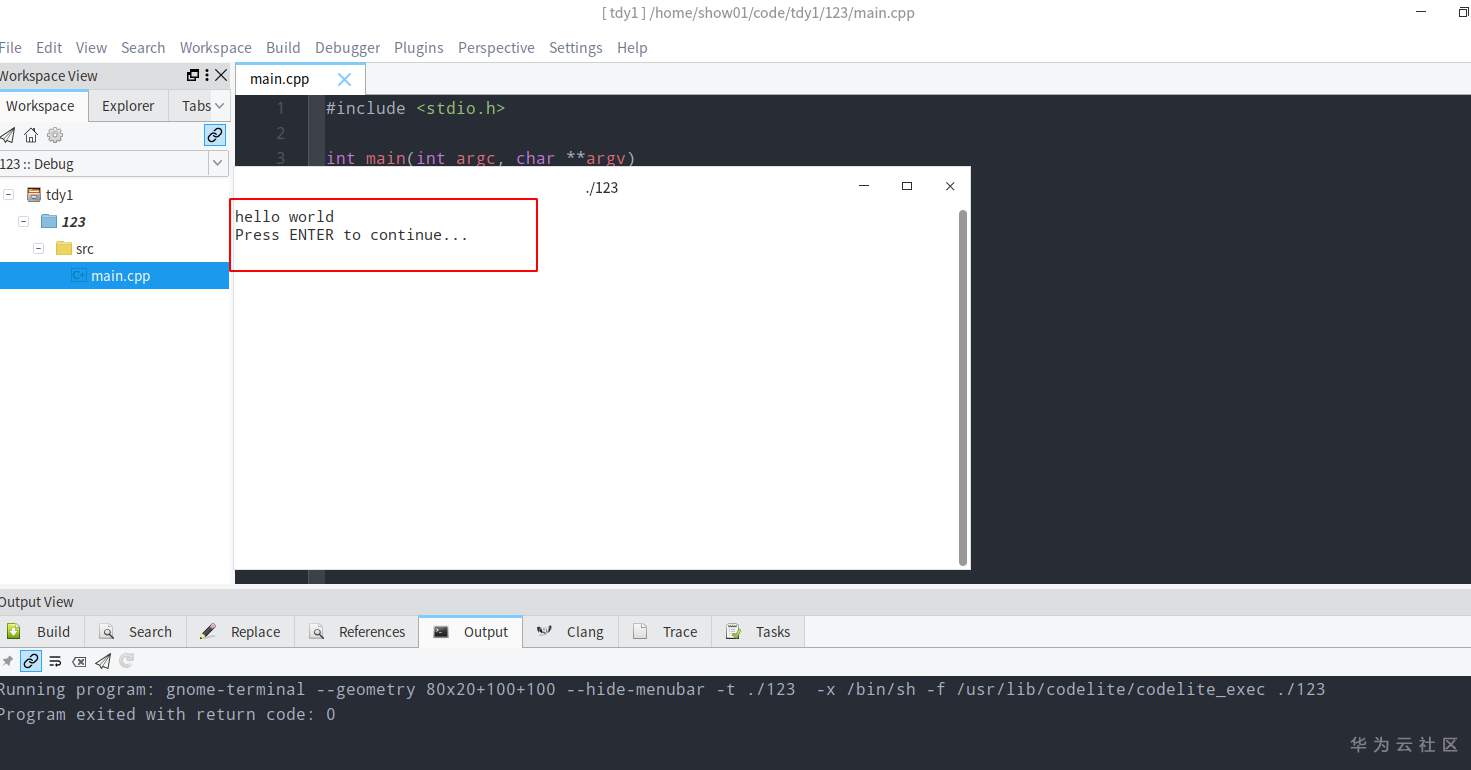Click the 'int main' code line
The height and width of the screenshot is (770, 1471).
[481, 158]
